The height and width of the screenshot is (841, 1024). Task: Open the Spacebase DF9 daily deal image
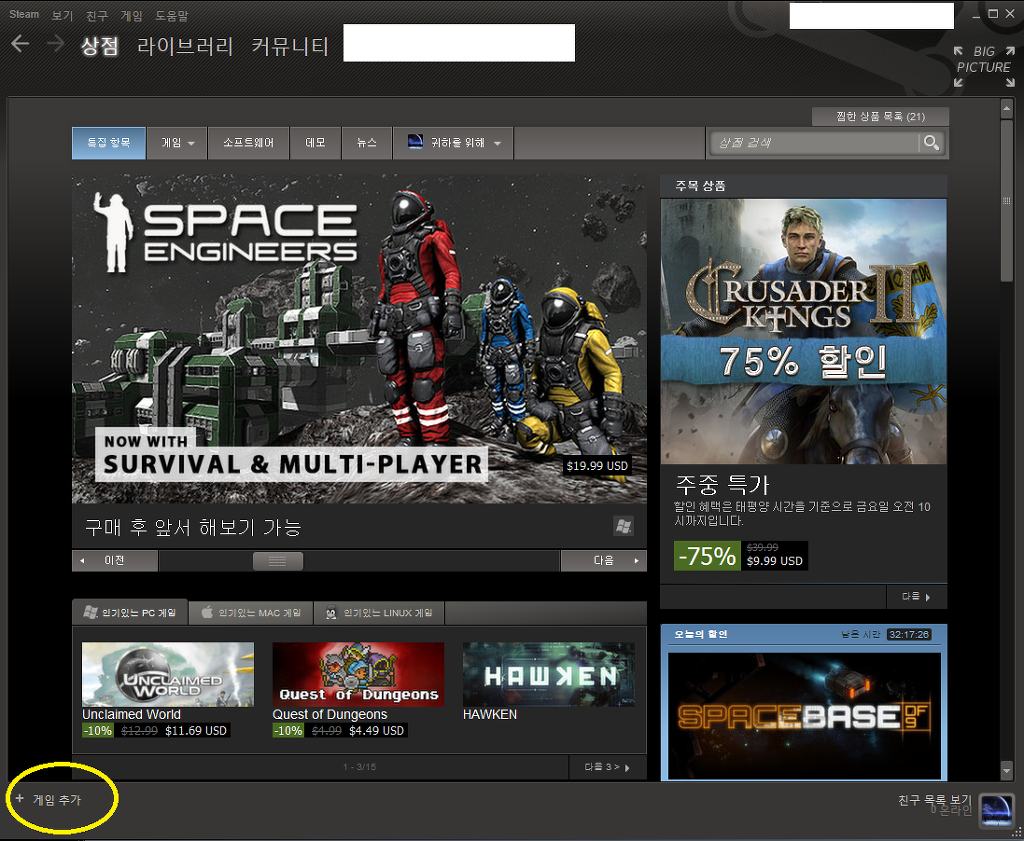pyautogui.click(x=805, y=716)
